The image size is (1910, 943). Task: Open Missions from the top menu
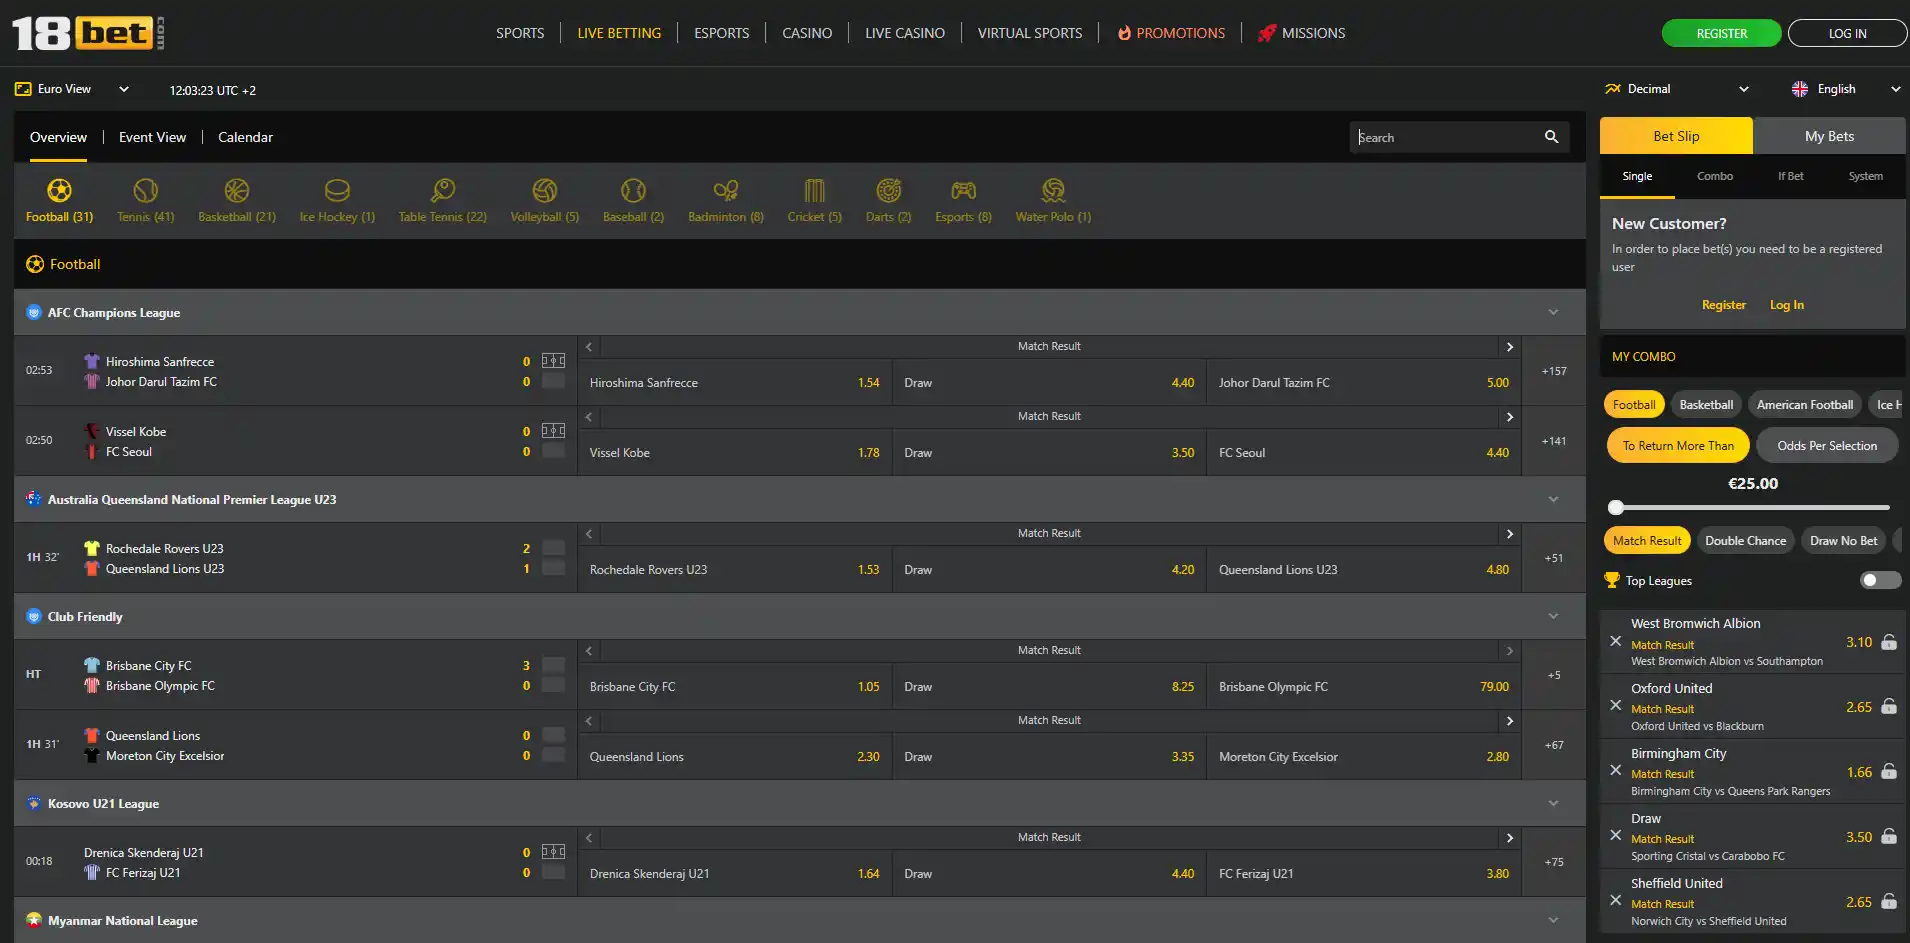[1301, 33]
